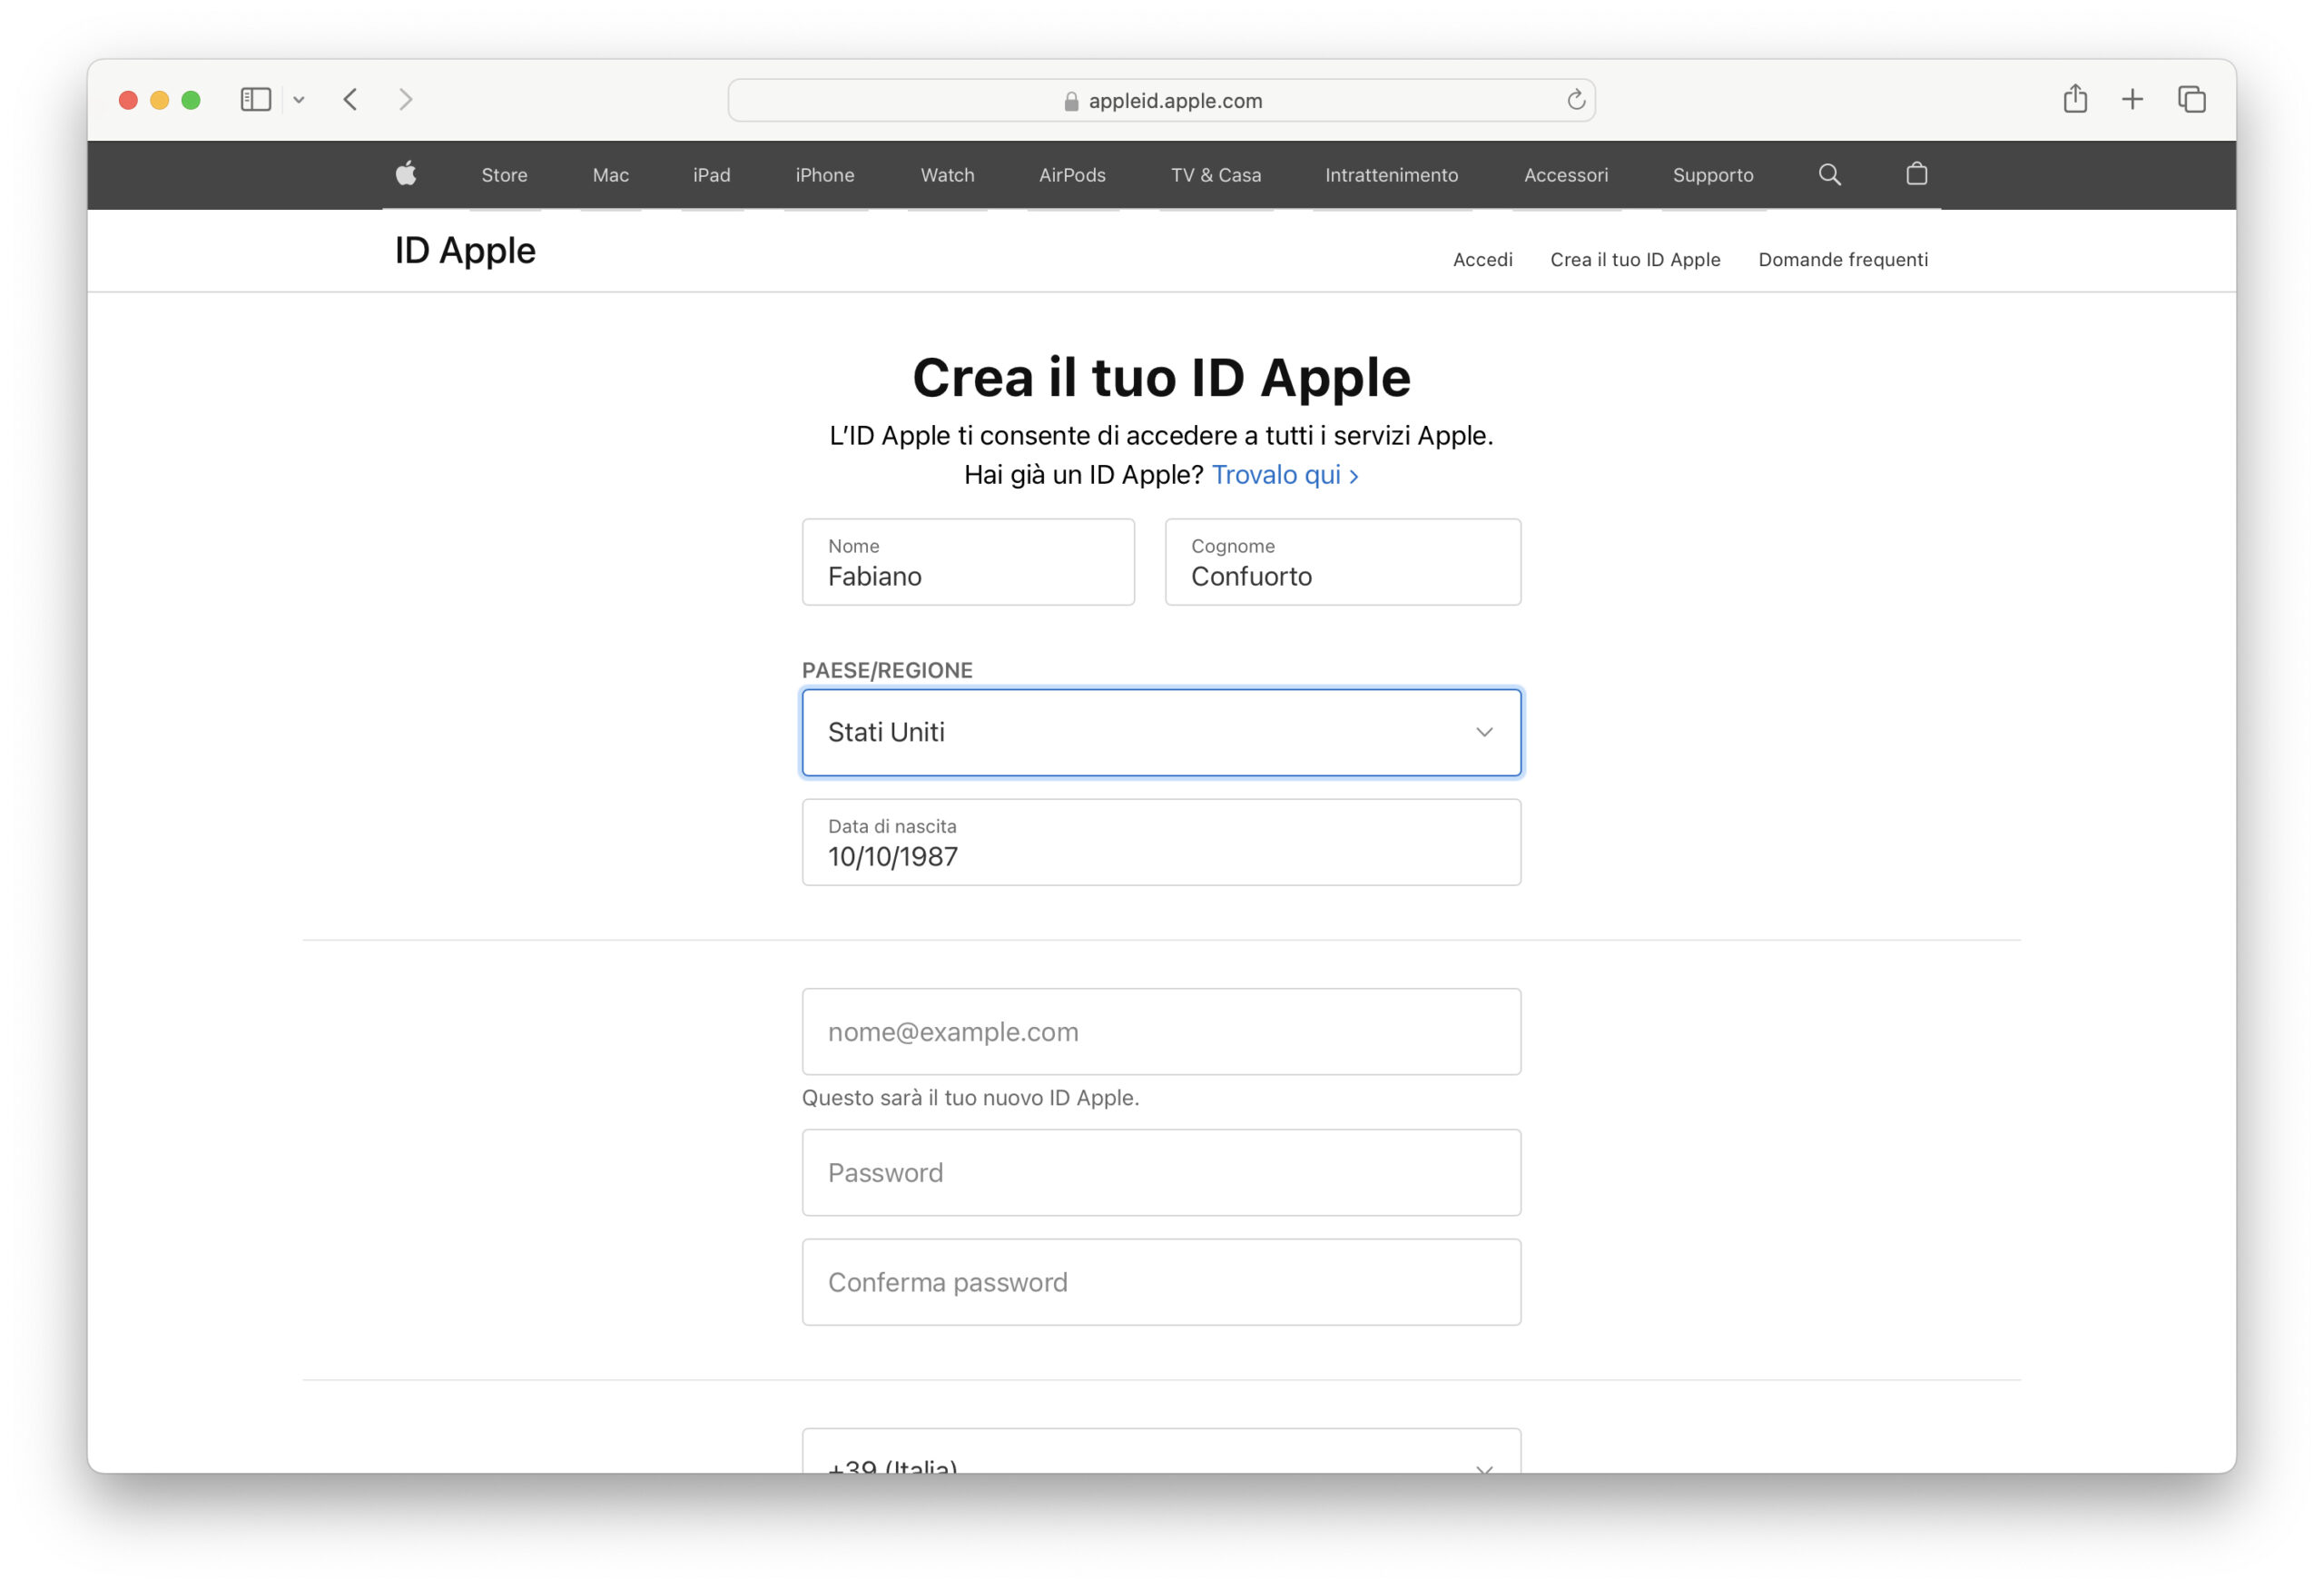
Task: Open the Store menu item
Action: 504,175
